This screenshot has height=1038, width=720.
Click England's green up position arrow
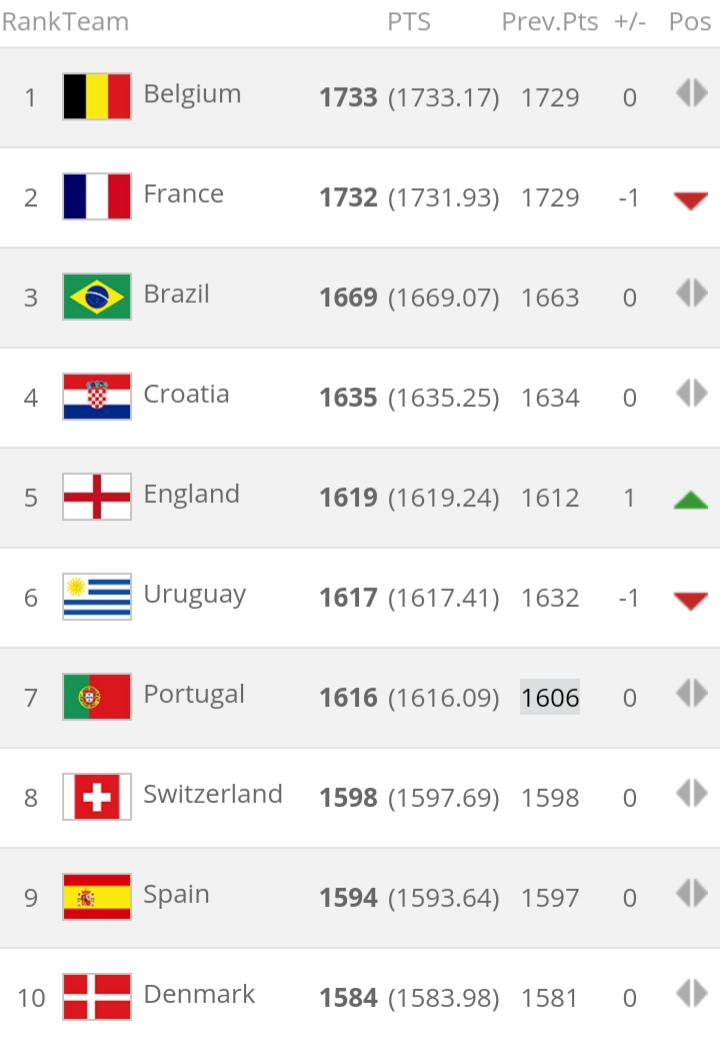(691, 500)
